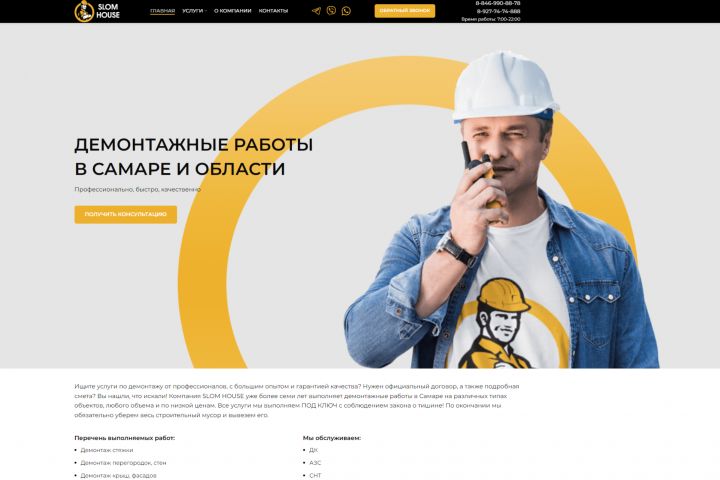
Task: Click the hero image of the builder
Action: [501, 211]
